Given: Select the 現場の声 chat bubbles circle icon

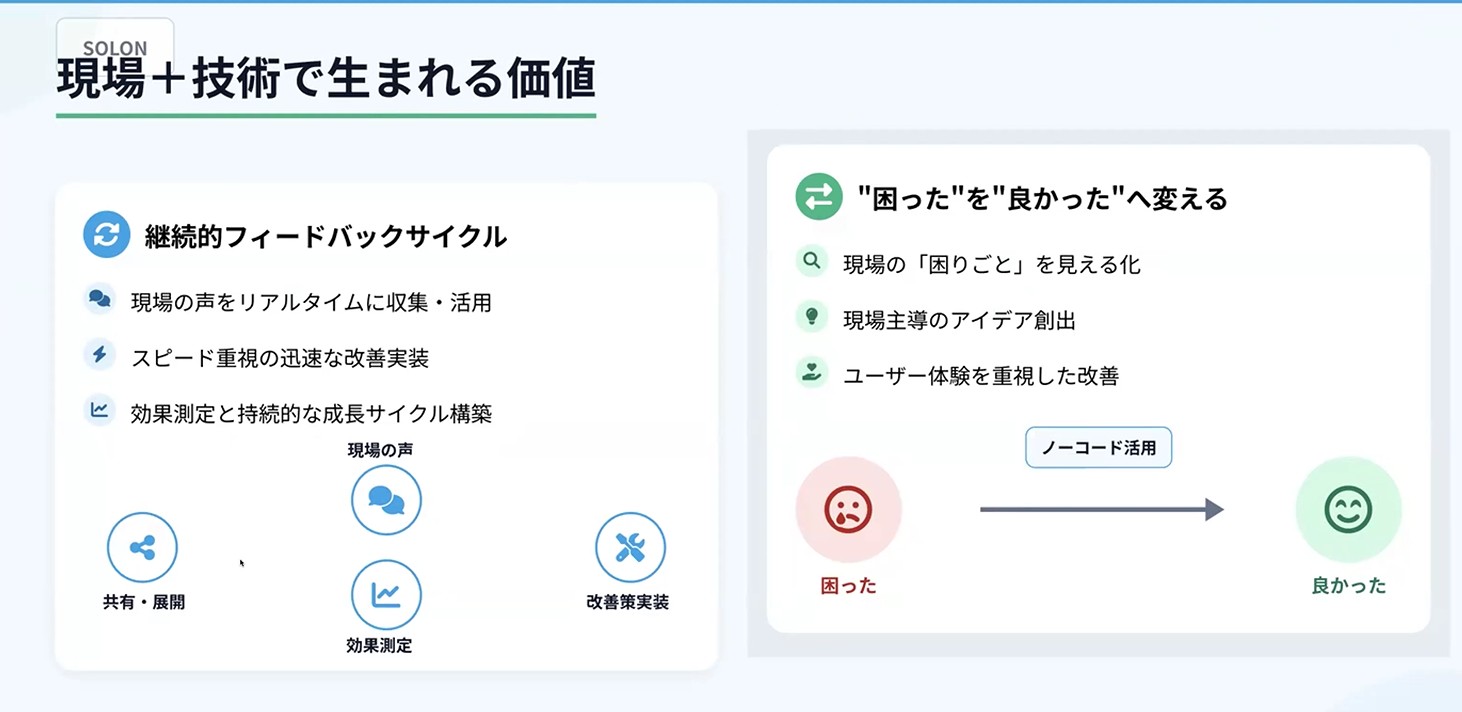Looking at the screenshot, I should (386, 500).
